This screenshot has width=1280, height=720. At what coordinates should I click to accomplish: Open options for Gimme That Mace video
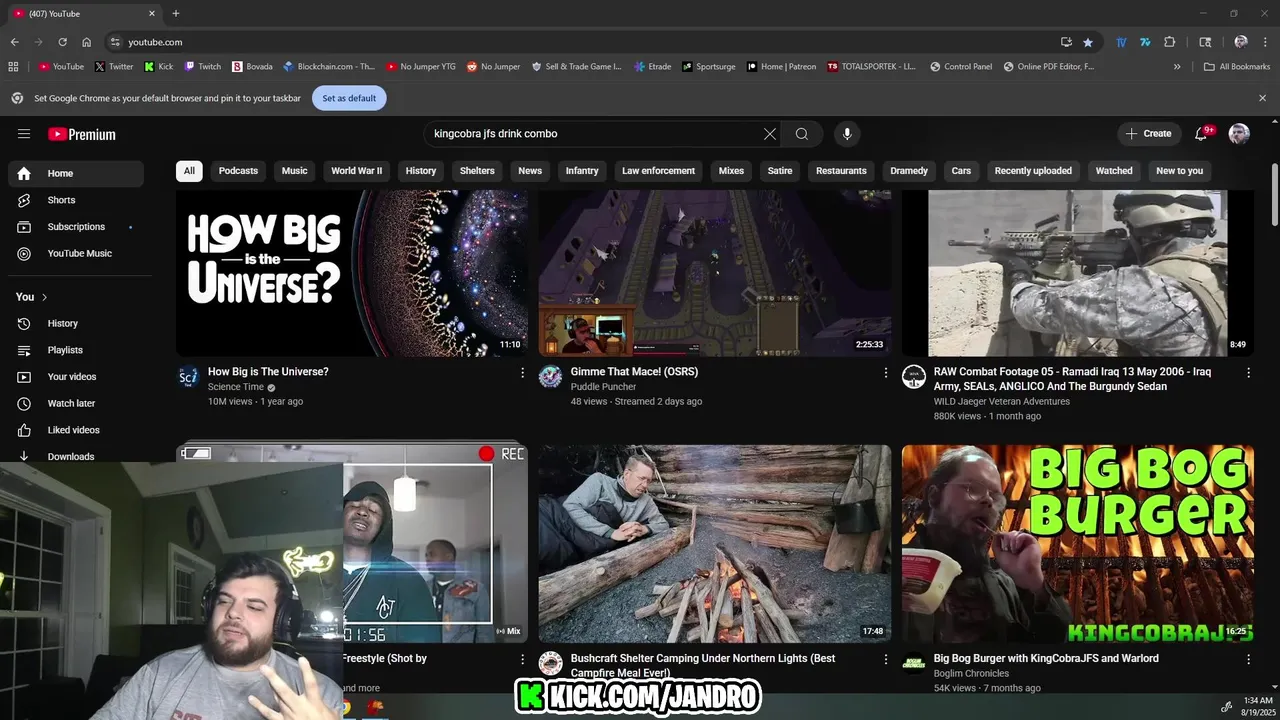coord(885,373)
